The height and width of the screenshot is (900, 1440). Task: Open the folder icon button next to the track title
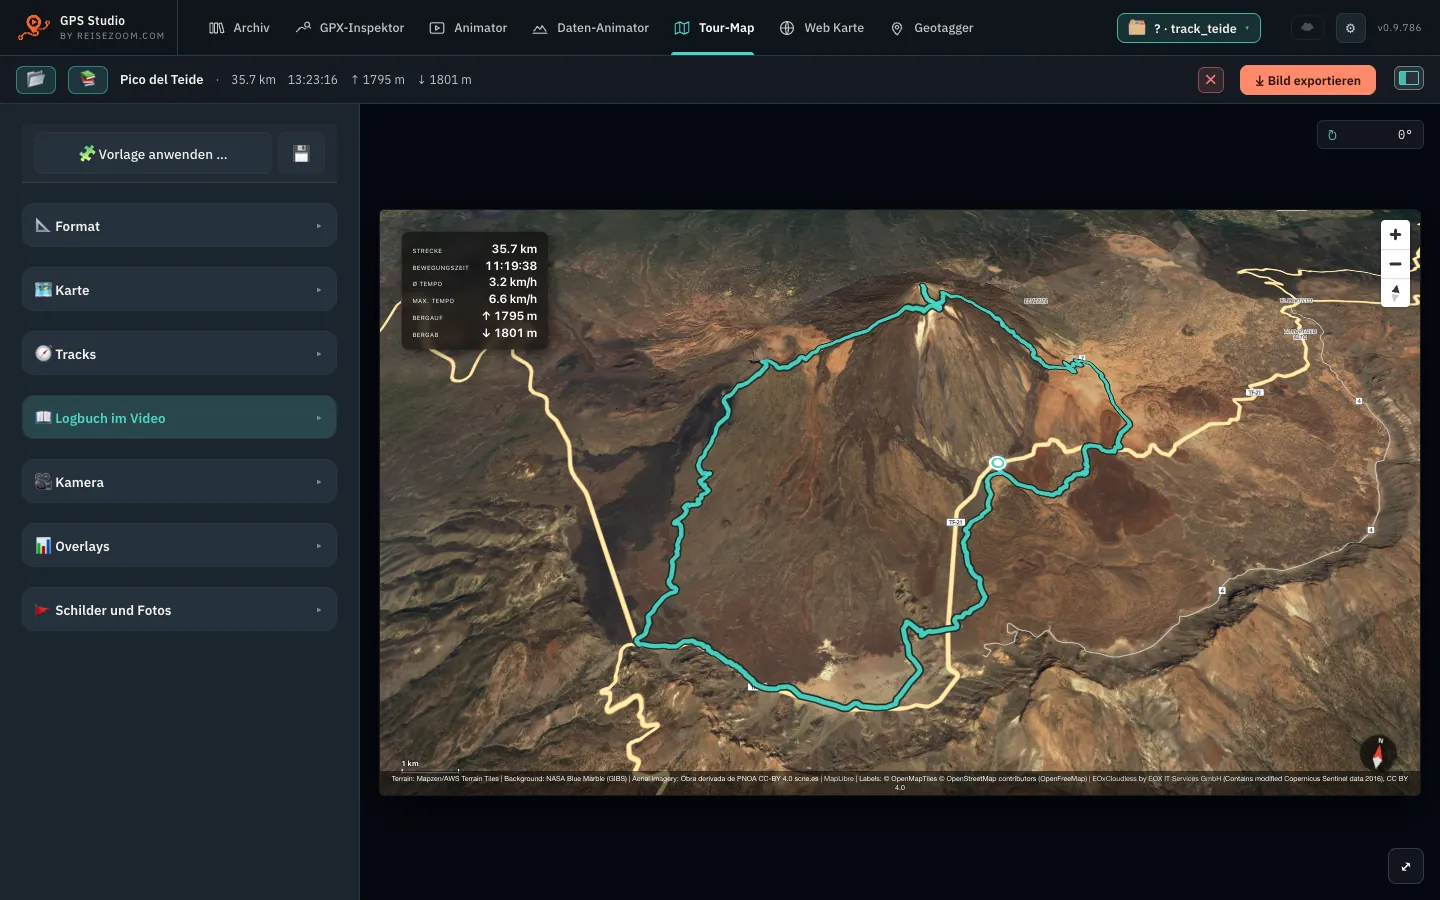36,79
